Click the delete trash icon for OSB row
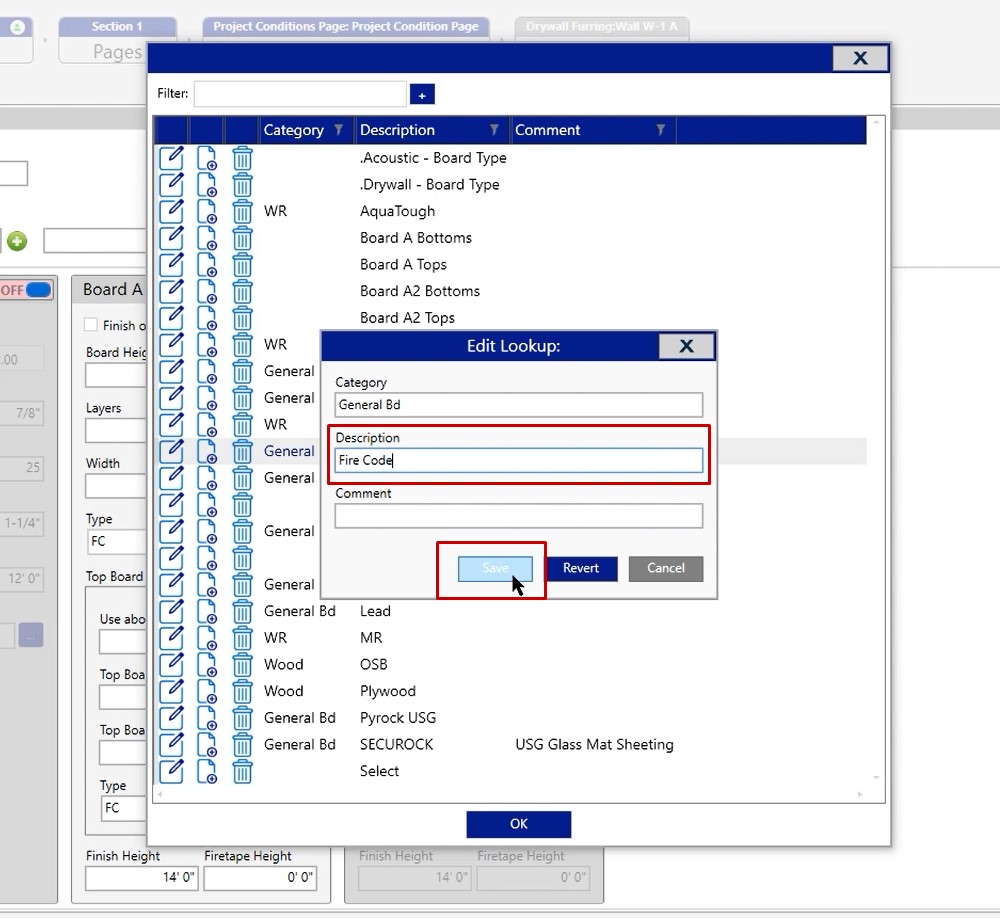 (242, 664)
